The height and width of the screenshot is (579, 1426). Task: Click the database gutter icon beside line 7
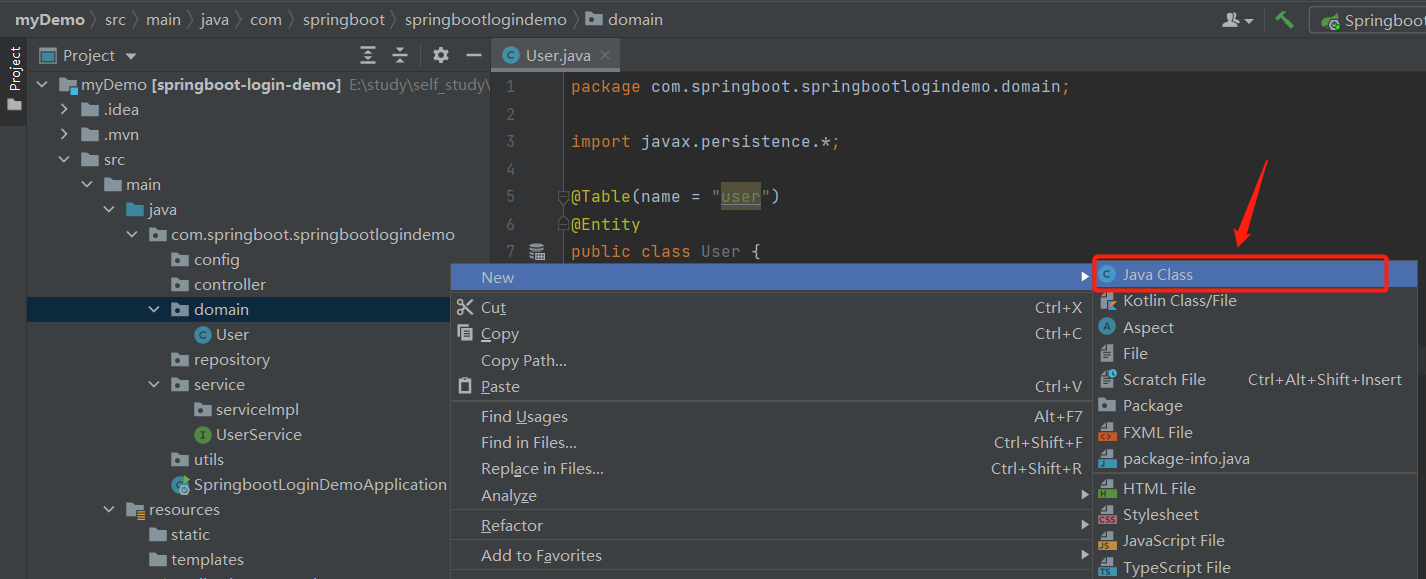tap(537, 251)
